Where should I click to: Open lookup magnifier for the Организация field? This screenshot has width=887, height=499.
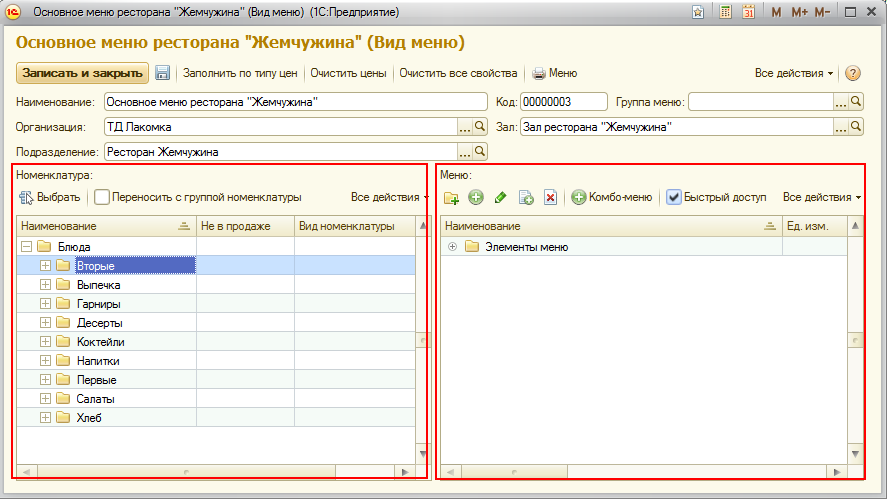coord(480,127)
